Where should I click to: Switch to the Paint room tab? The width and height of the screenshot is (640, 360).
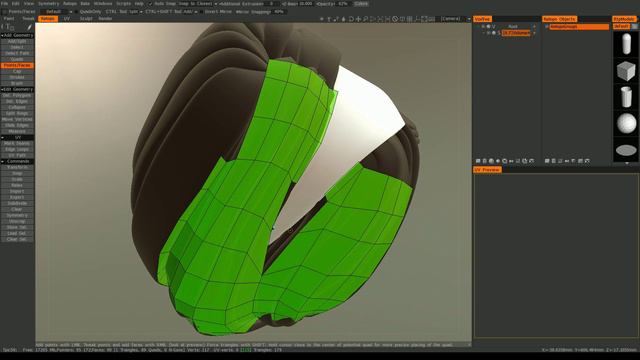pos(9,19)
